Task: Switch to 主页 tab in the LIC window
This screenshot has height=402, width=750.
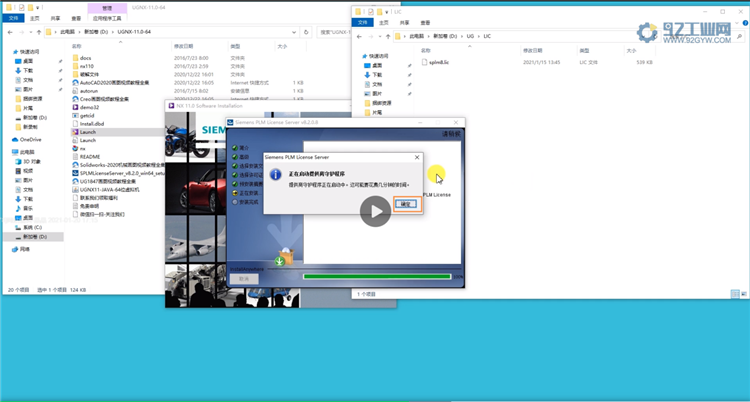Action: (x=384, y=22)
